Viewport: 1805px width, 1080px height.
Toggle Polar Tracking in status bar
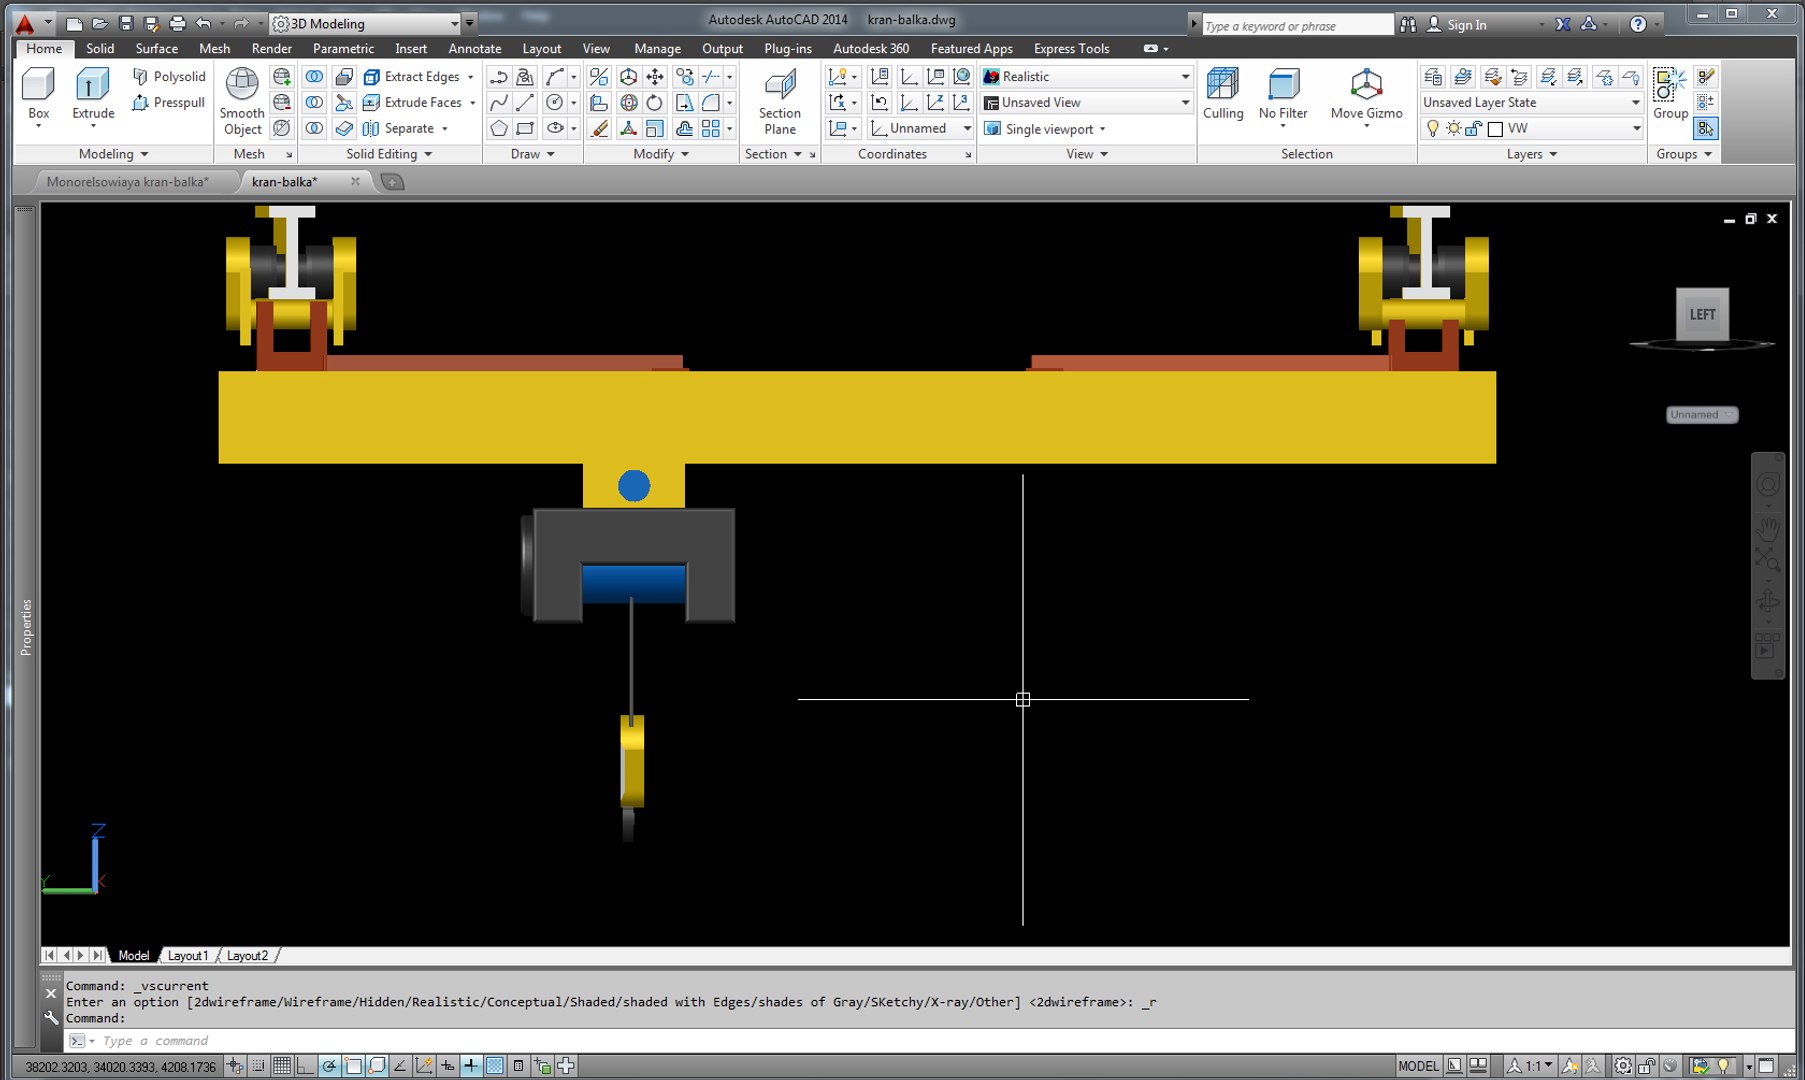329,1066
